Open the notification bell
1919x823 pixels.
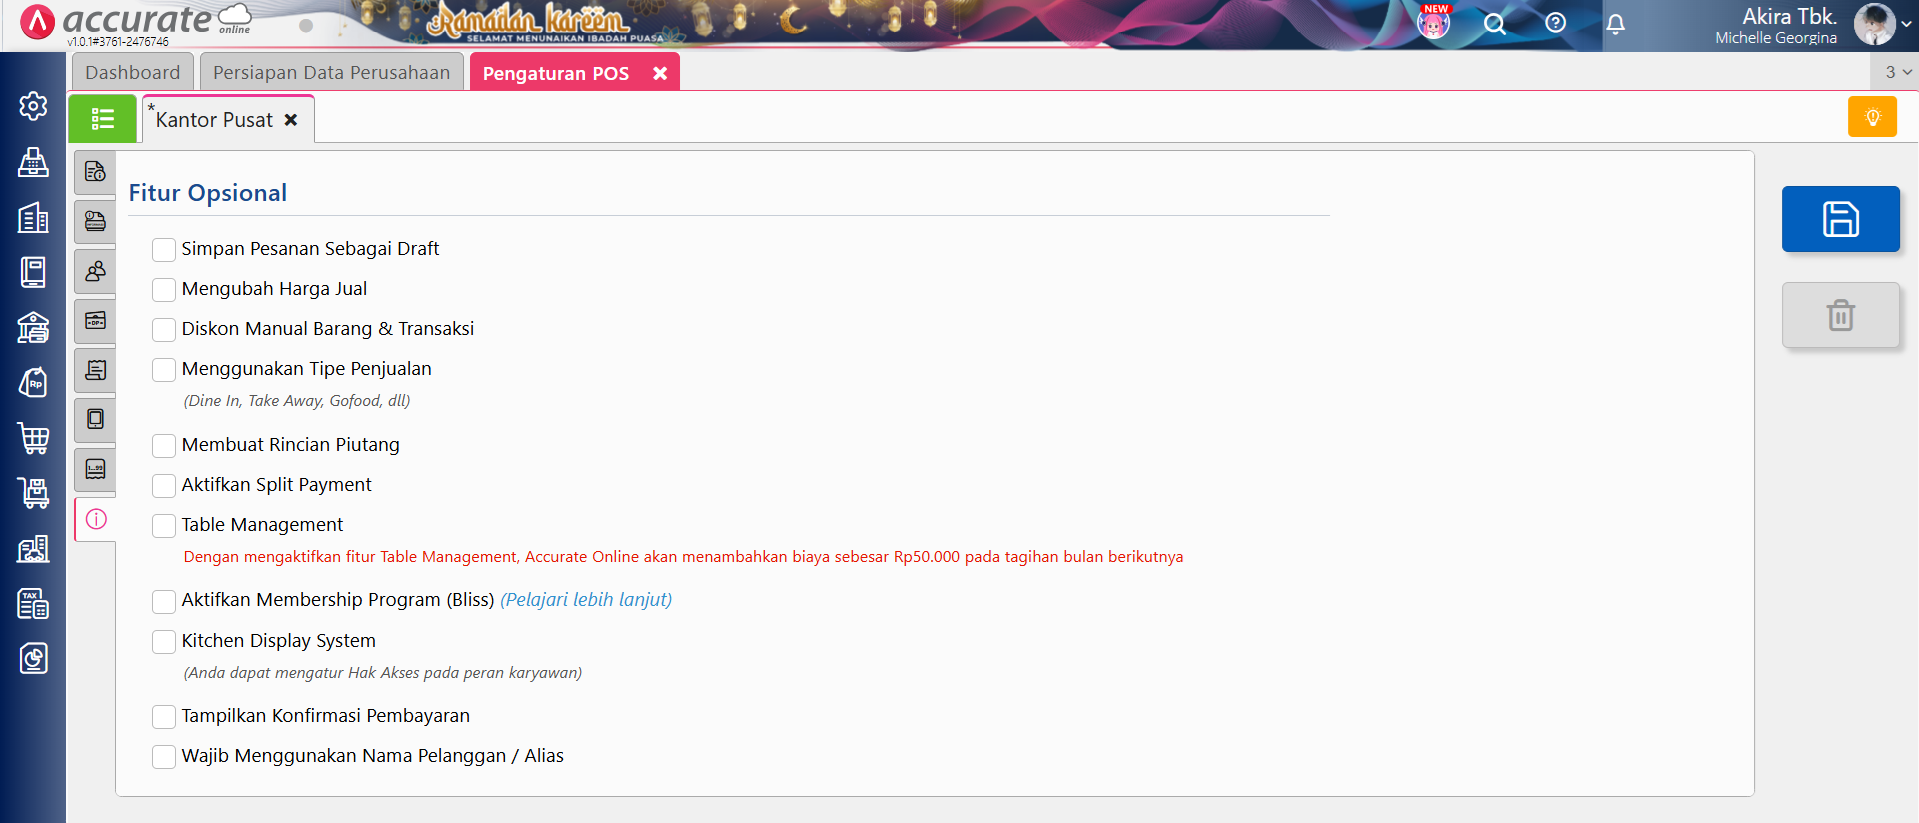click(1615, 24)
